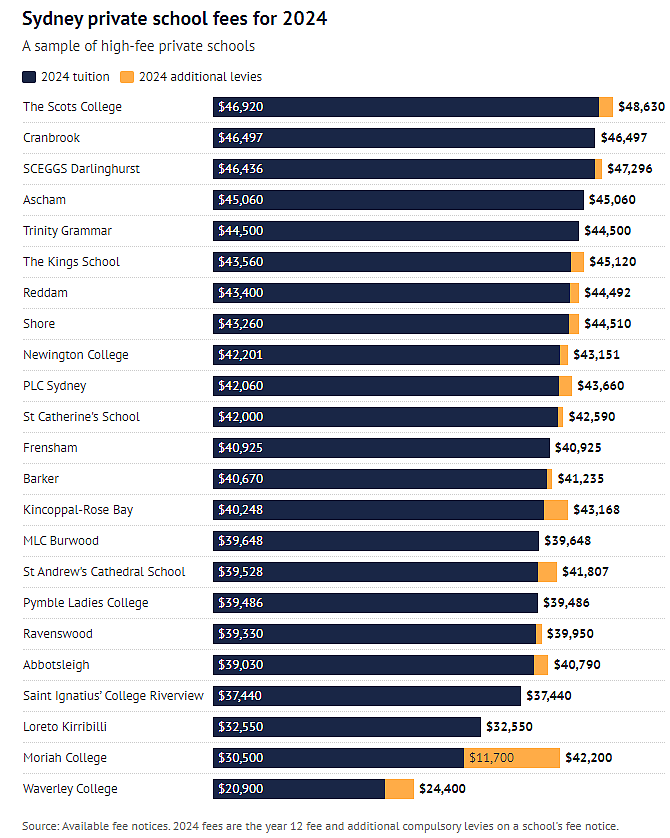
Task: Click Moriah College's orange $11,700 levies segment
Action: click(511, 758)
